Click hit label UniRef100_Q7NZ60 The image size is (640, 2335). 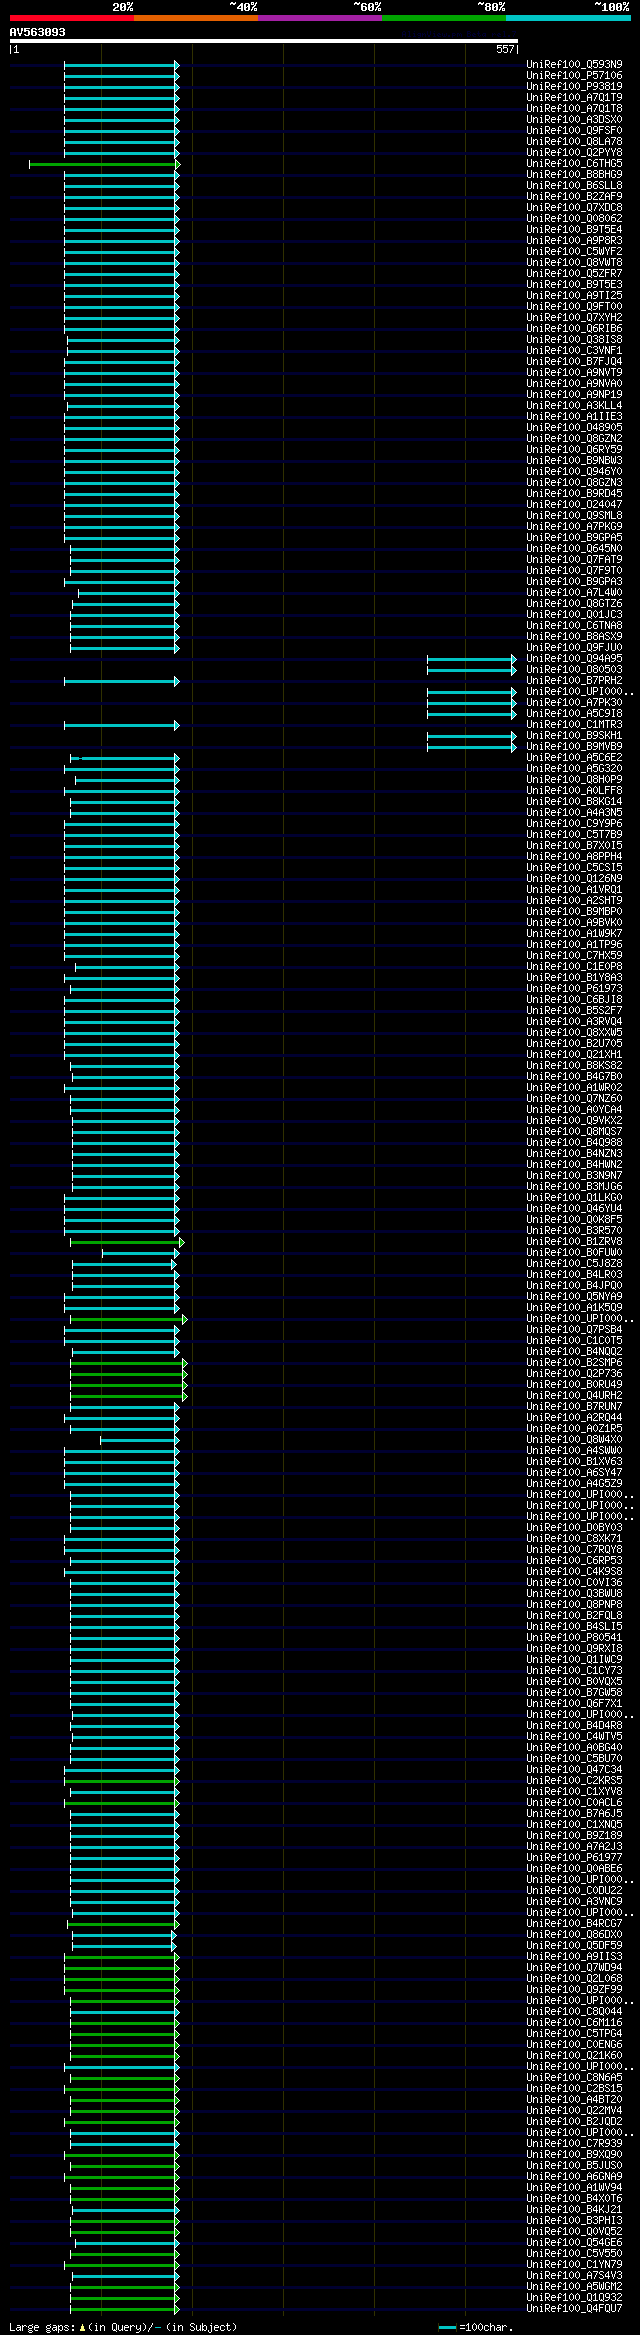pos(574,1099)
